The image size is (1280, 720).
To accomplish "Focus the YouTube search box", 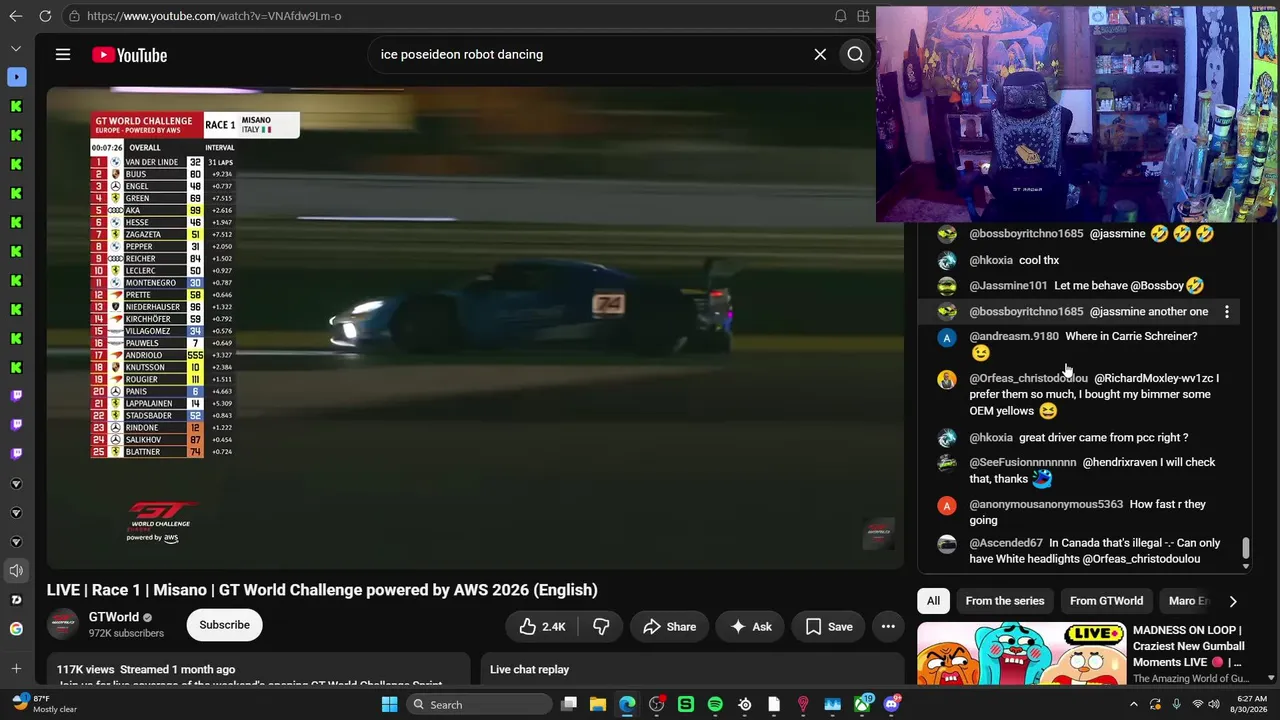I will [590, 55].
